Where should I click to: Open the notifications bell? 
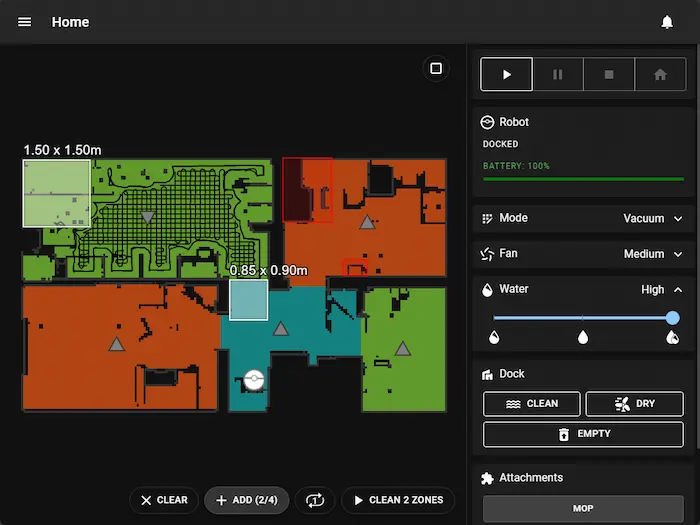click(667, 22)
